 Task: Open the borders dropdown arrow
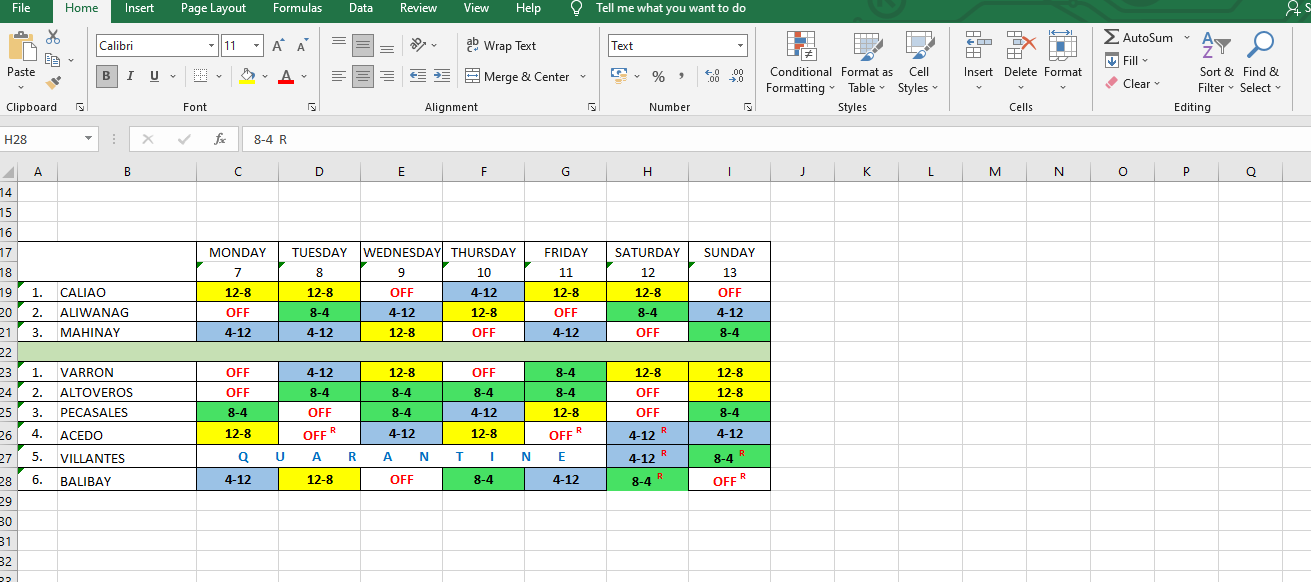219,76
